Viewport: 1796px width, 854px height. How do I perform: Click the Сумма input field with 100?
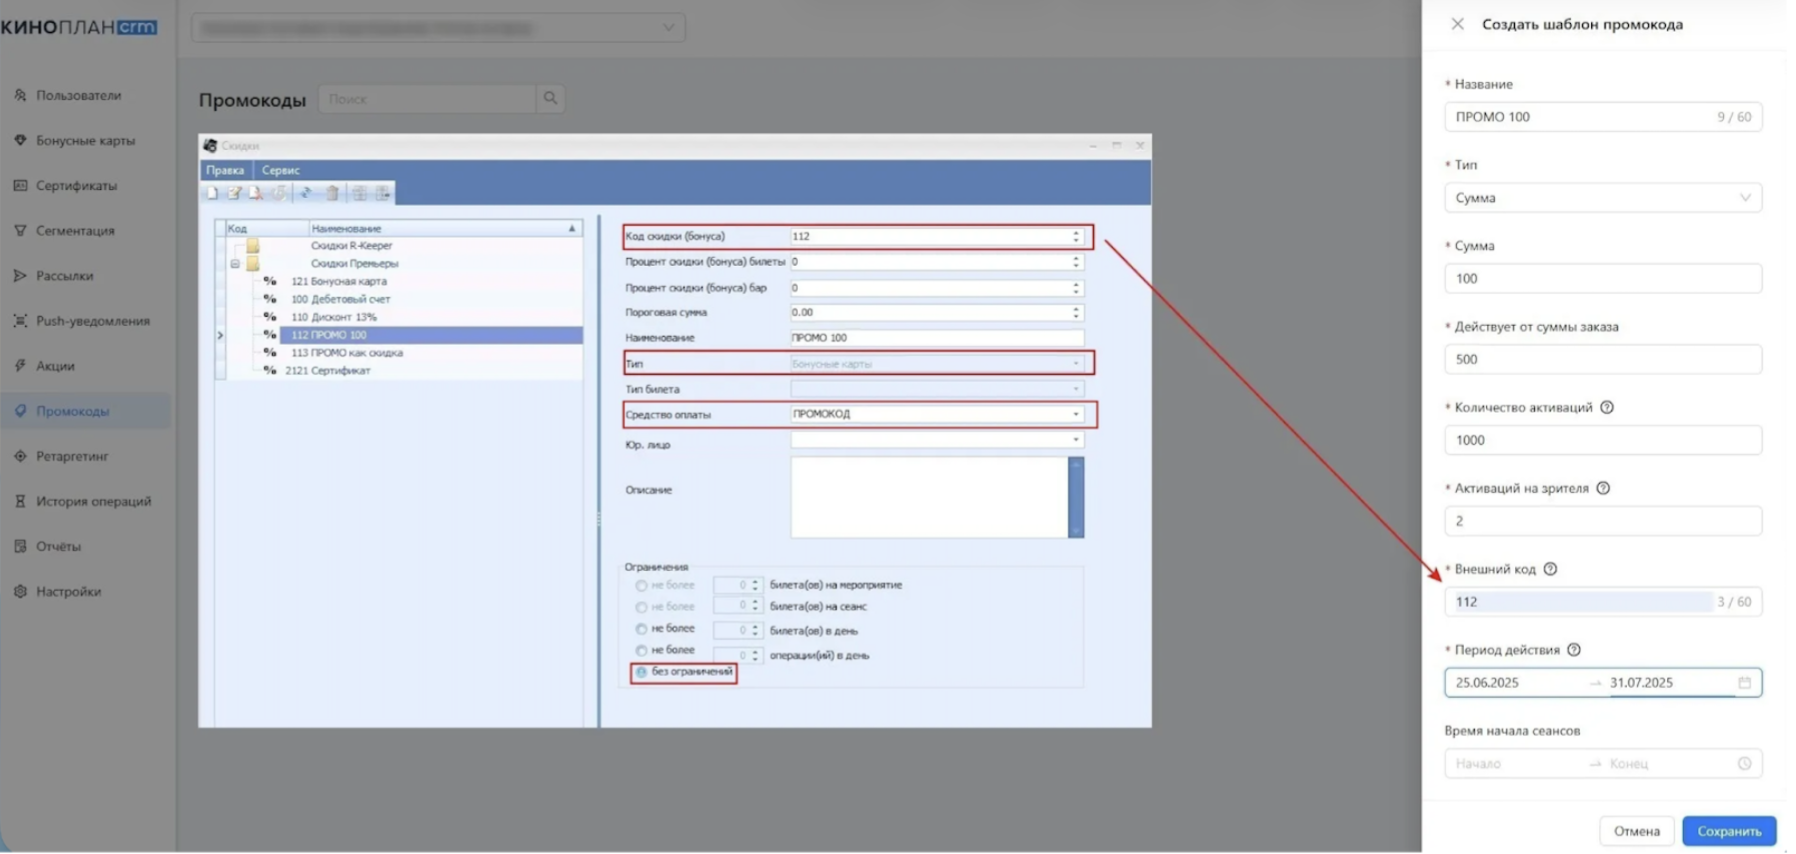[x=1602, y=279]
